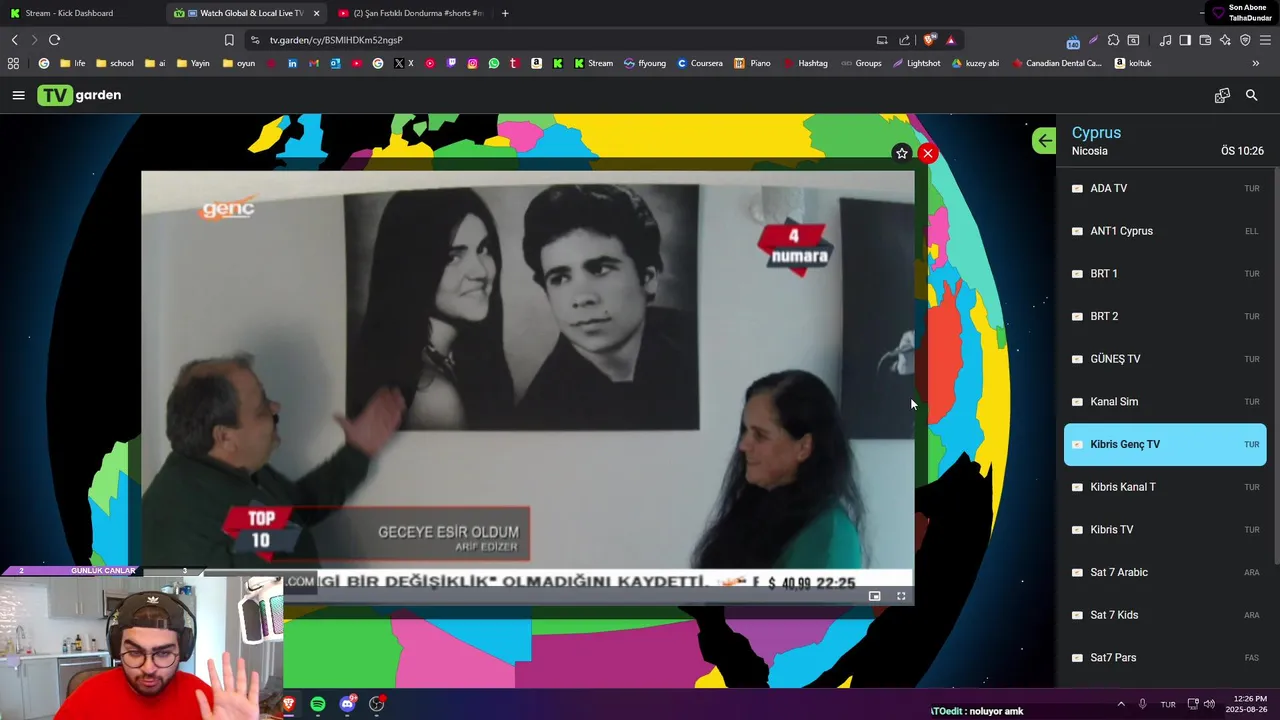
Task: Open the school bookmarks folder
Action: tap(114, 63)
